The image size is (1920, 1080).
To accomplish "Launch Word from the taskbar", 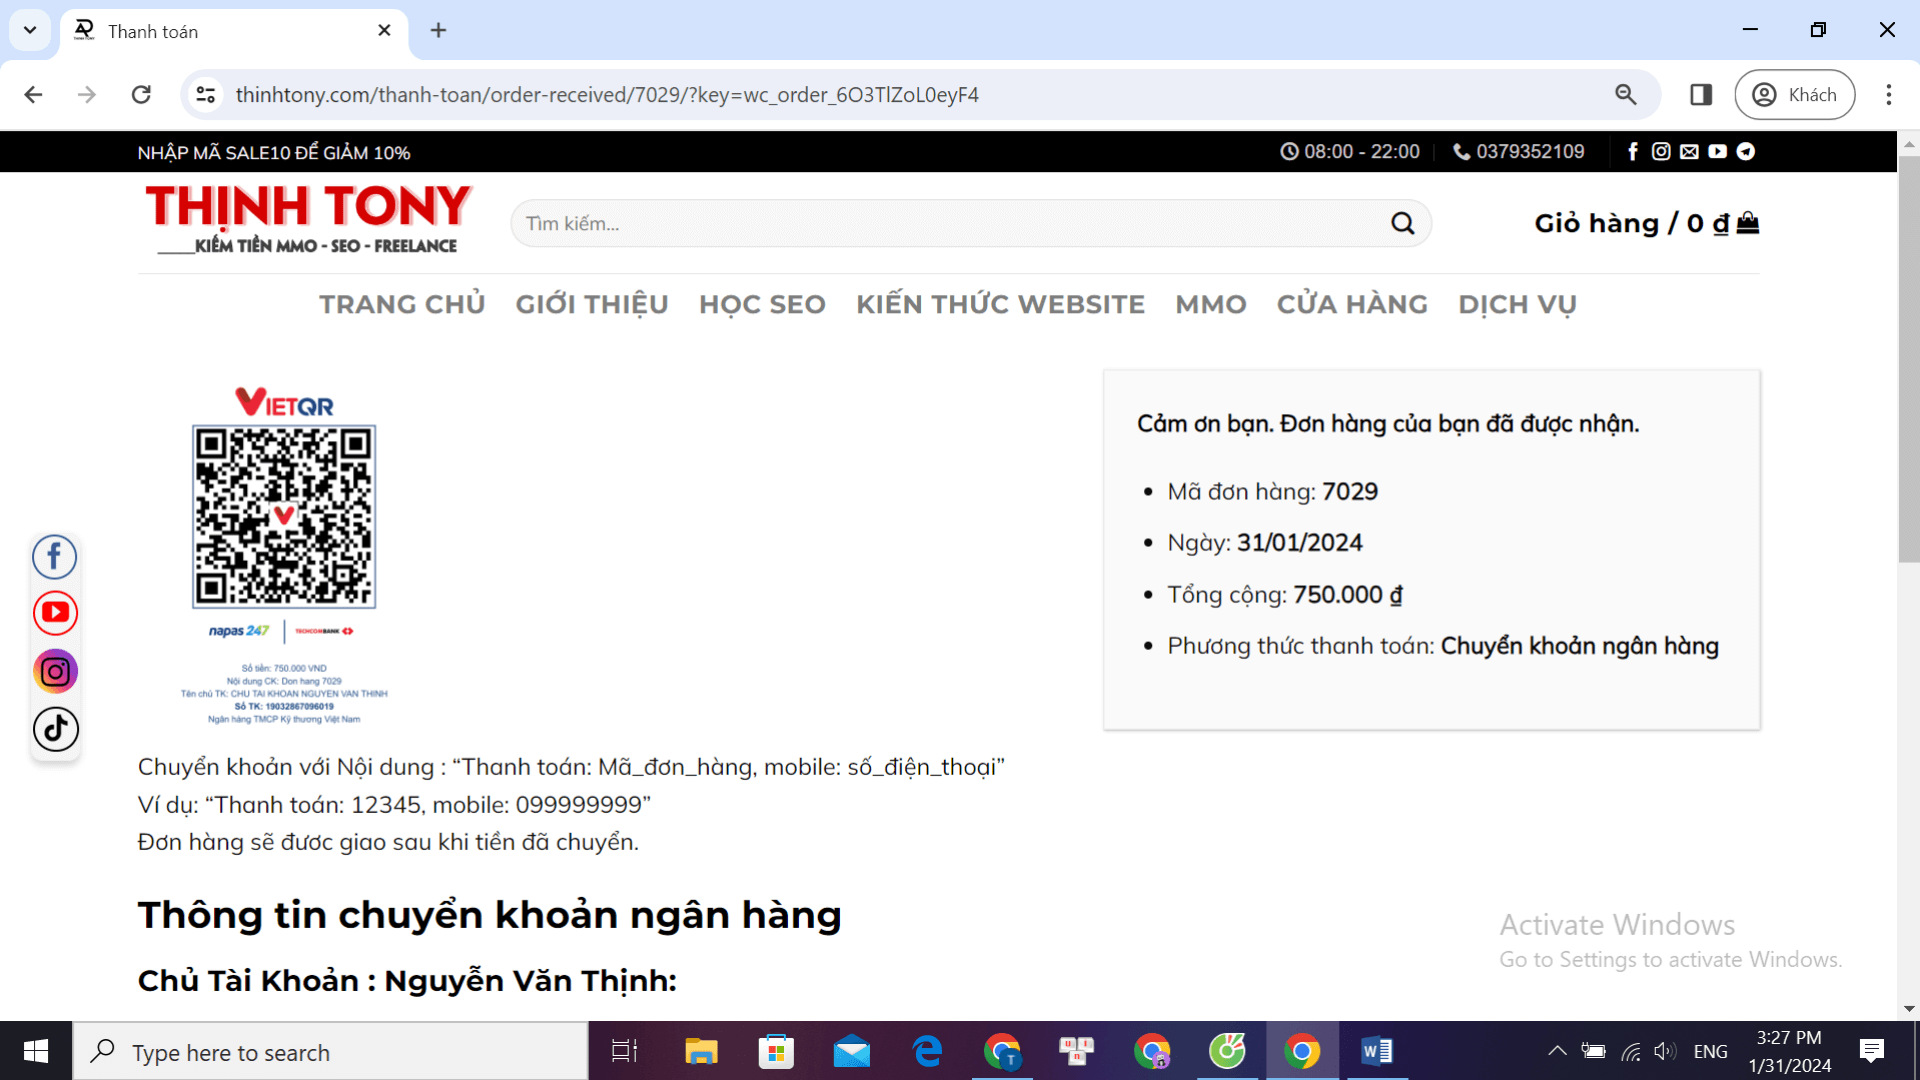I will click(1376, 1051).
